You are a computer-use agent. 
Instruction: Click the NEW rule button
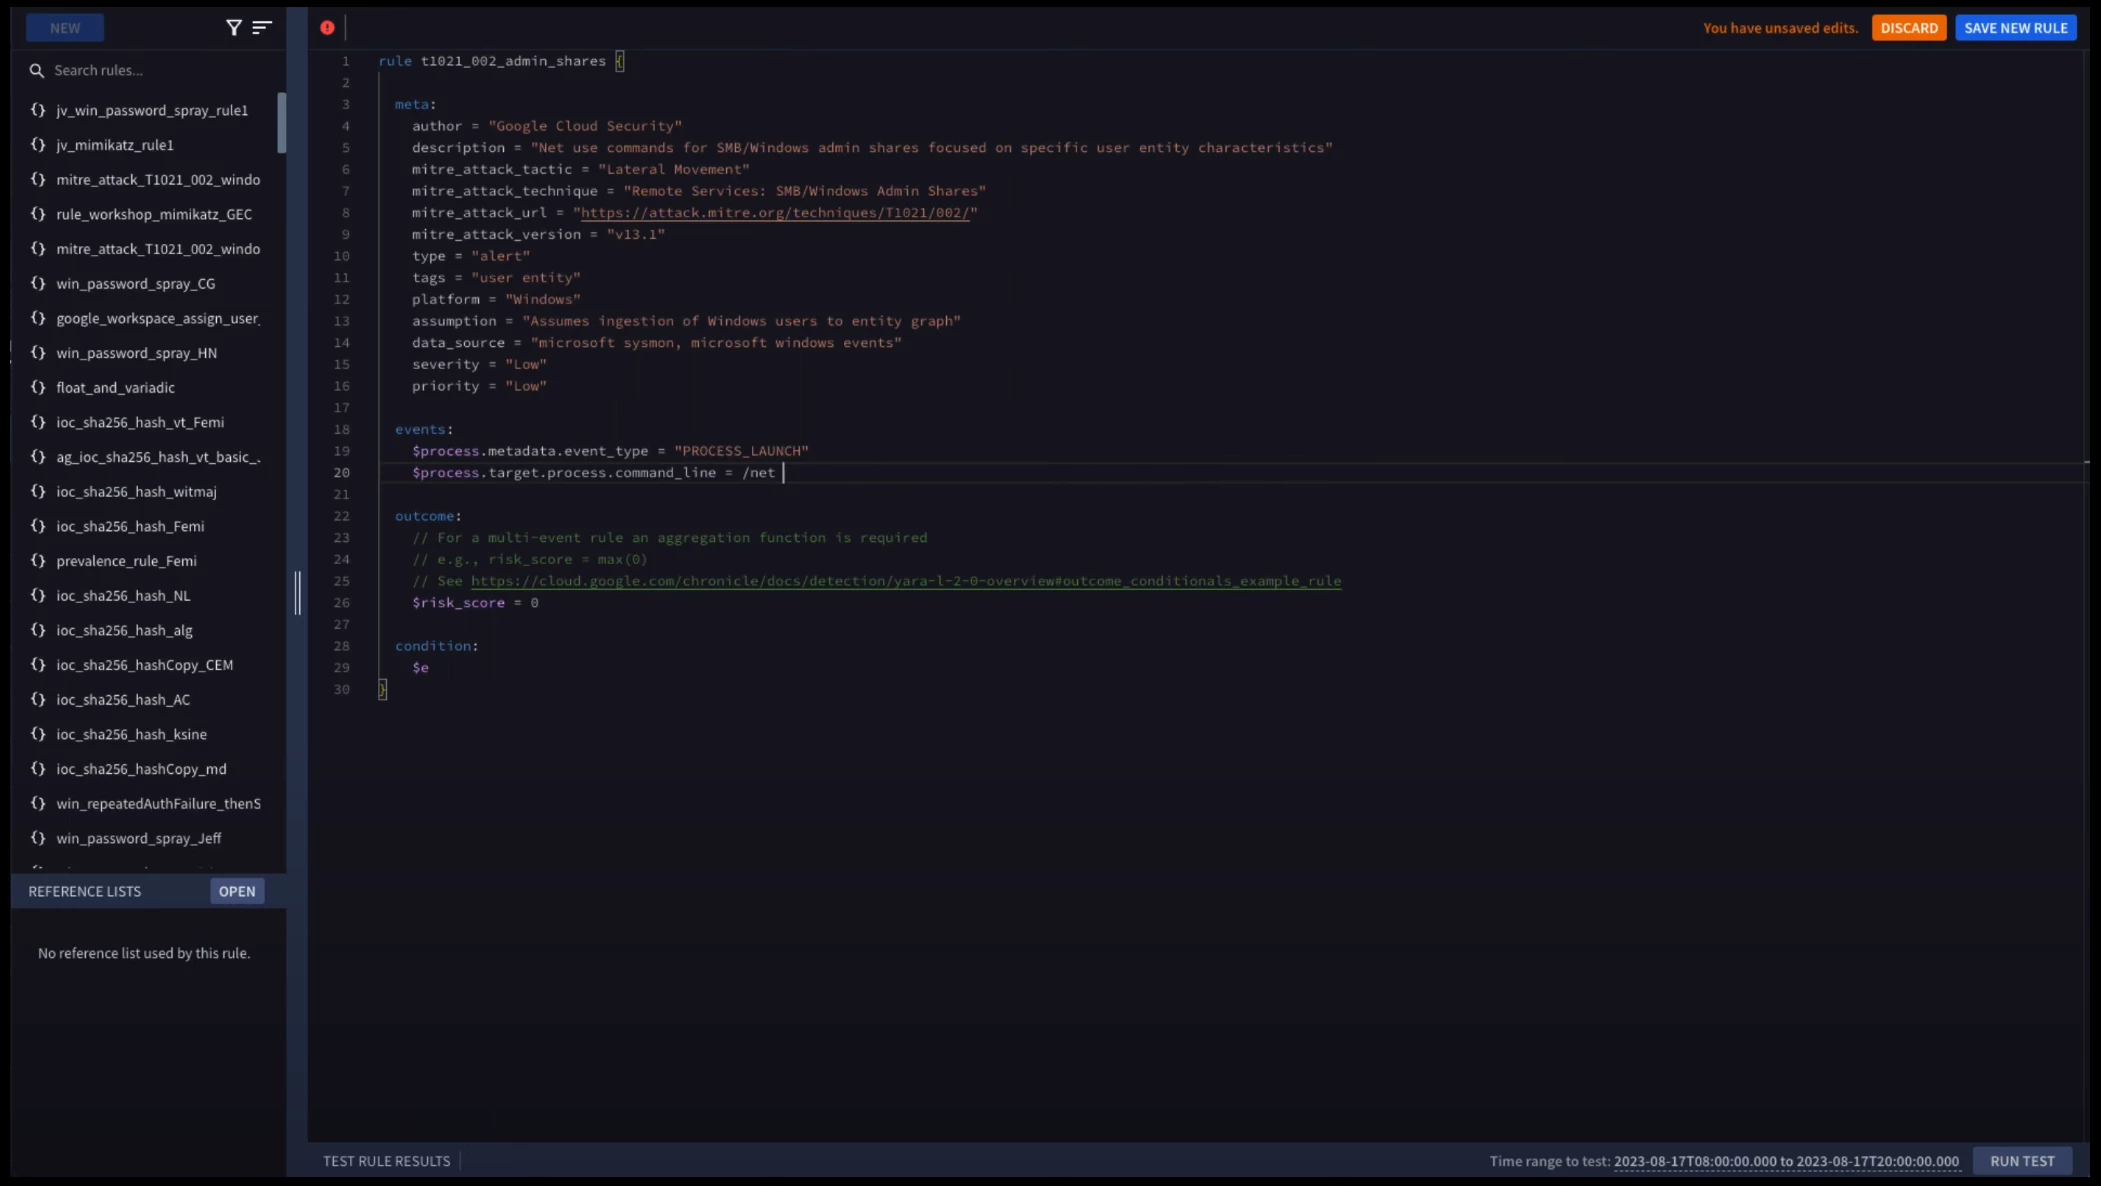(65, 28)
